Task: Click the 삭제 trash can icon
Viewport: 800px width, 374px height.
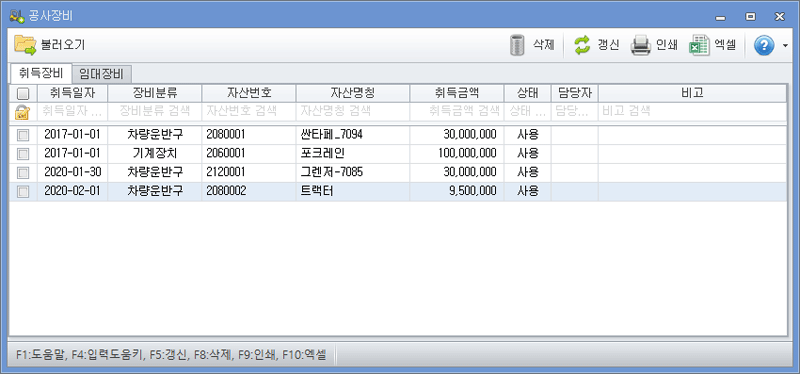Action: coord(517,45)
